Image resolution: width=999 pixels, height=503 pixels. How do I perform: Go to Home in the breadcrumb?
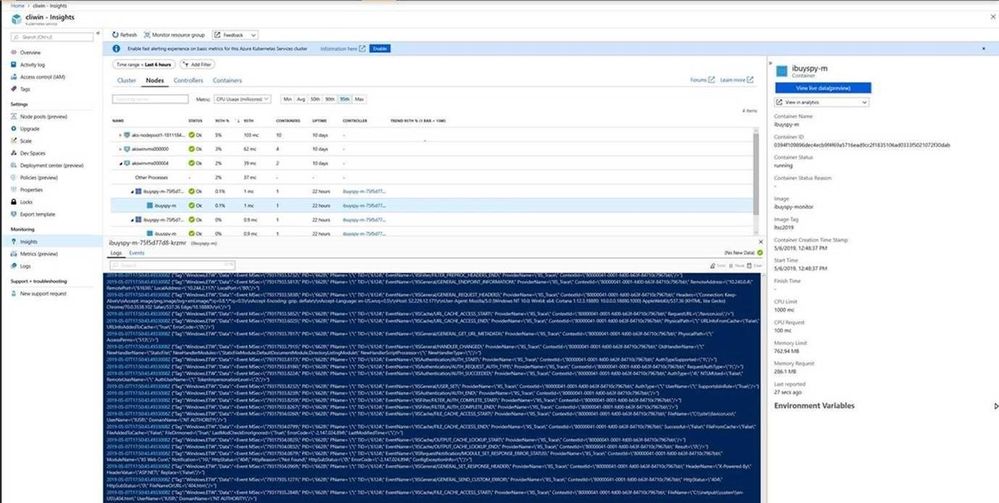(17, 5)
